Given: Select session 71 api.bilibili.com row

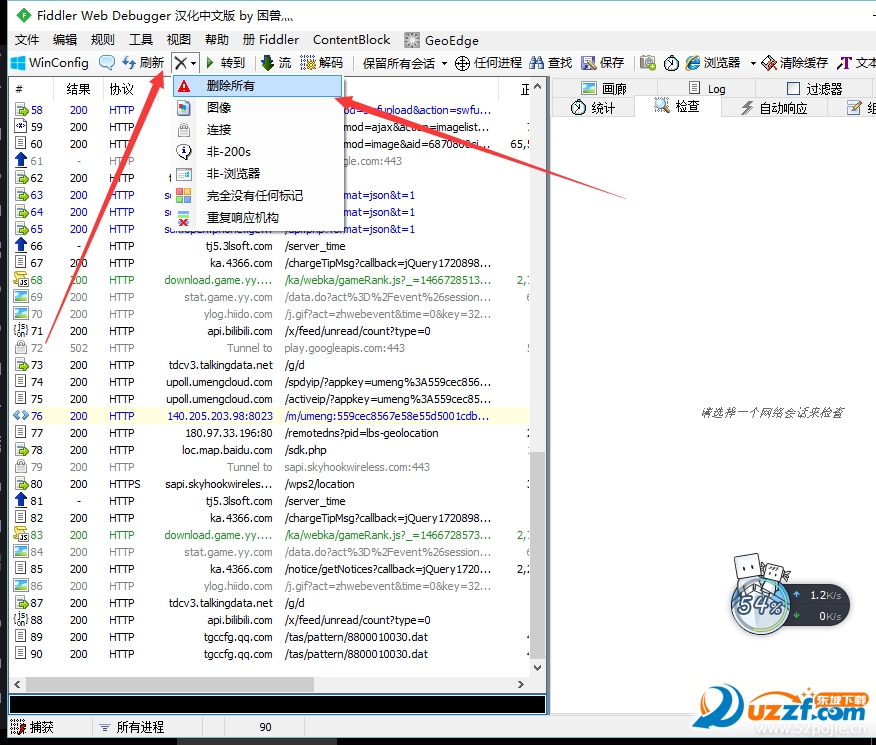Looking at the screenshot, I should click(269, 331).
